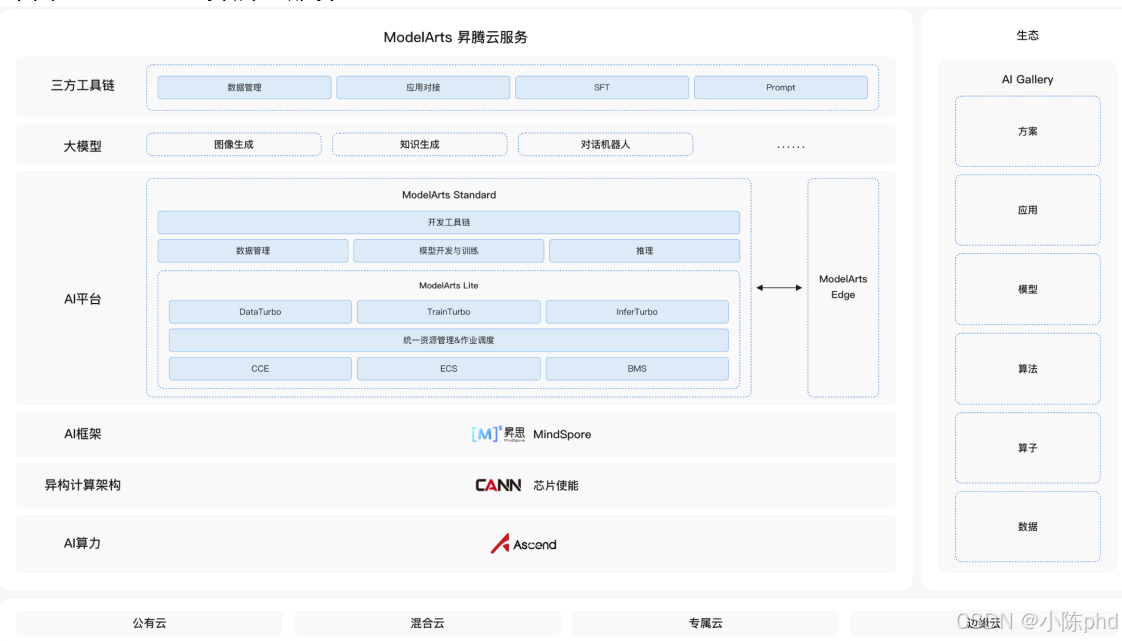Click the 异构计算架构 row label
Image resolution: width=1122 pixels, height=641 pixels.
[x=82, y=485]
